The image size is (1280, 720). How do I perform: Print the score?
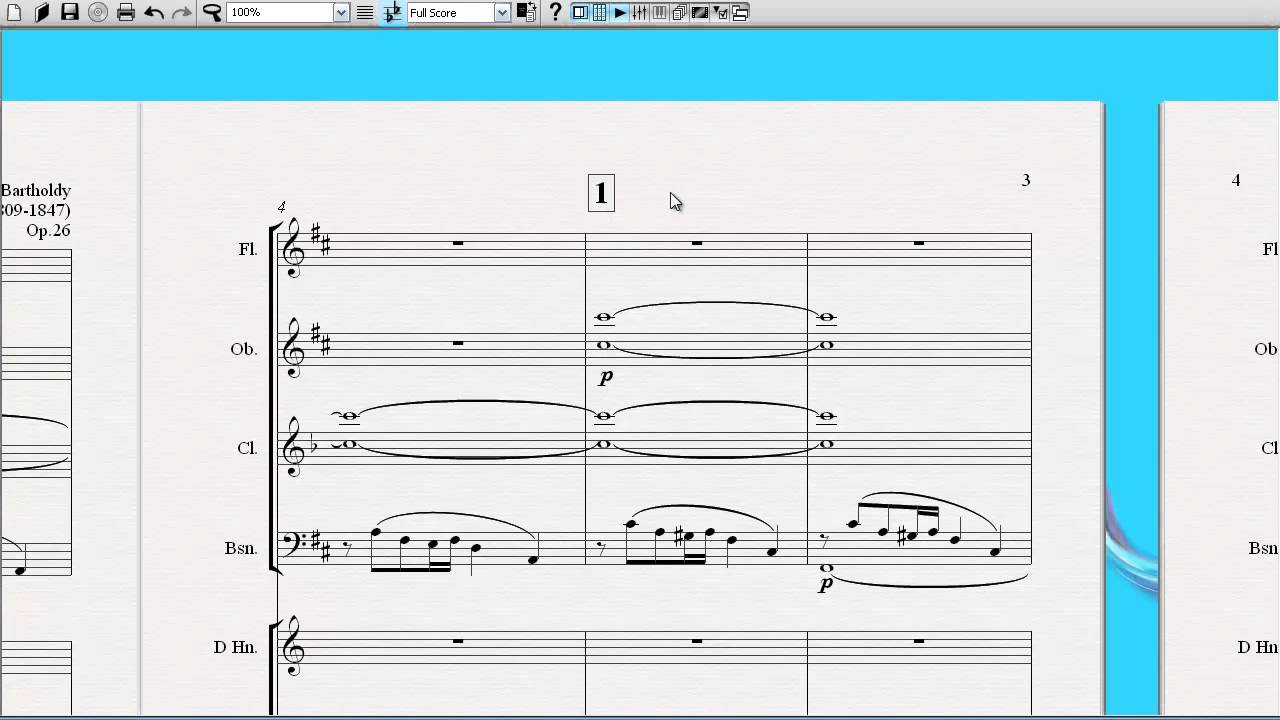click(x=126, y=12)
